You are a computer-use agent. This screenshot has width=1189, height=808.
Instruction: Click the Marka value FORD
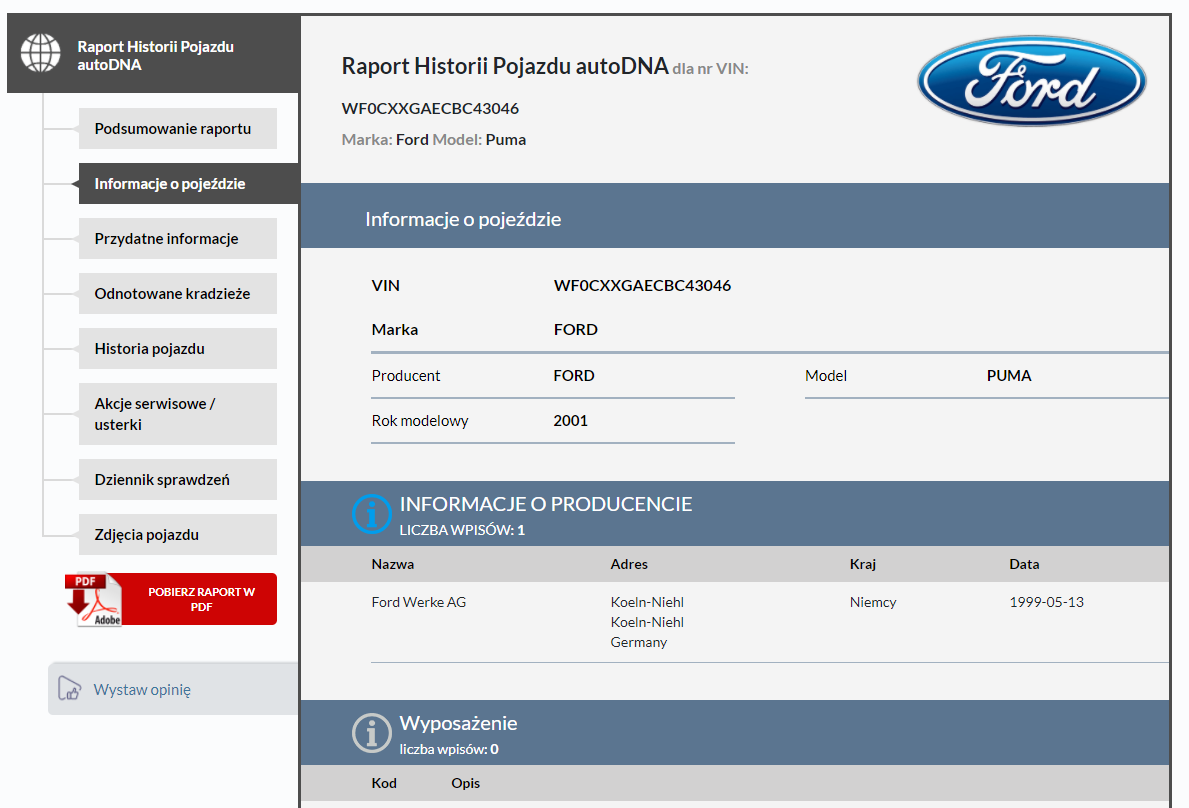coord(576,330)
